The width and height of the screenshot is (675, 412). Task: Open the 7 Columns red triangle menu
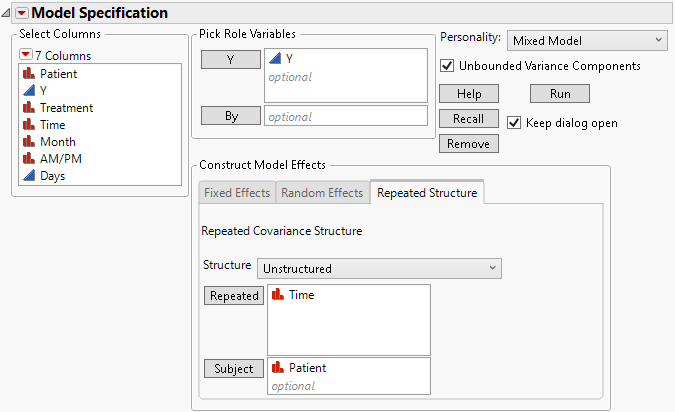pos(25,55)
